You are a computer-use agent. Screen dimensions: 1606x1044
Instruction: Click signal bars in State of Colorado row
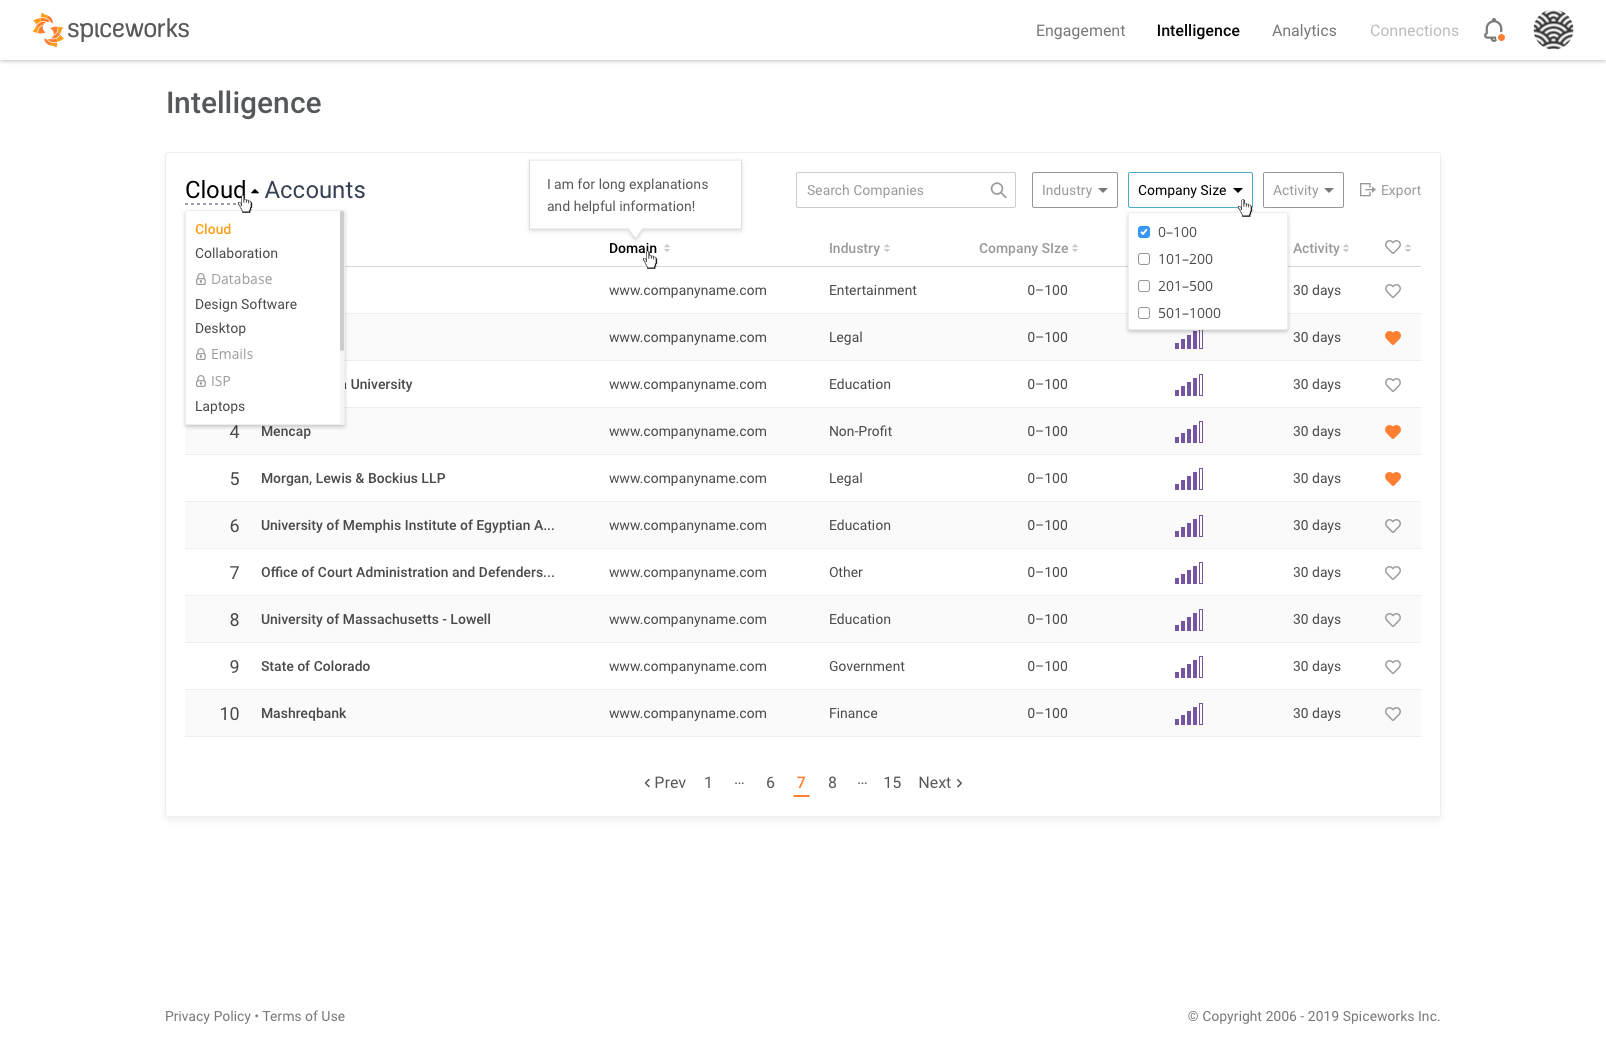point(1189,667)
